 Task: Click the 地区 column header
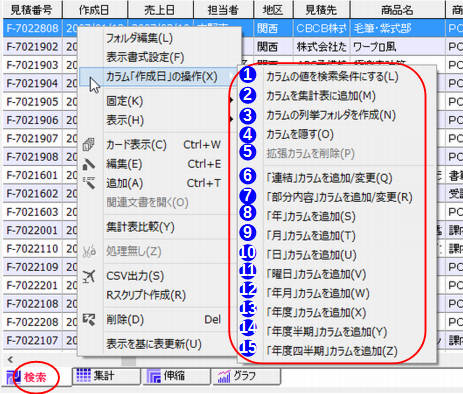[273, 10]
